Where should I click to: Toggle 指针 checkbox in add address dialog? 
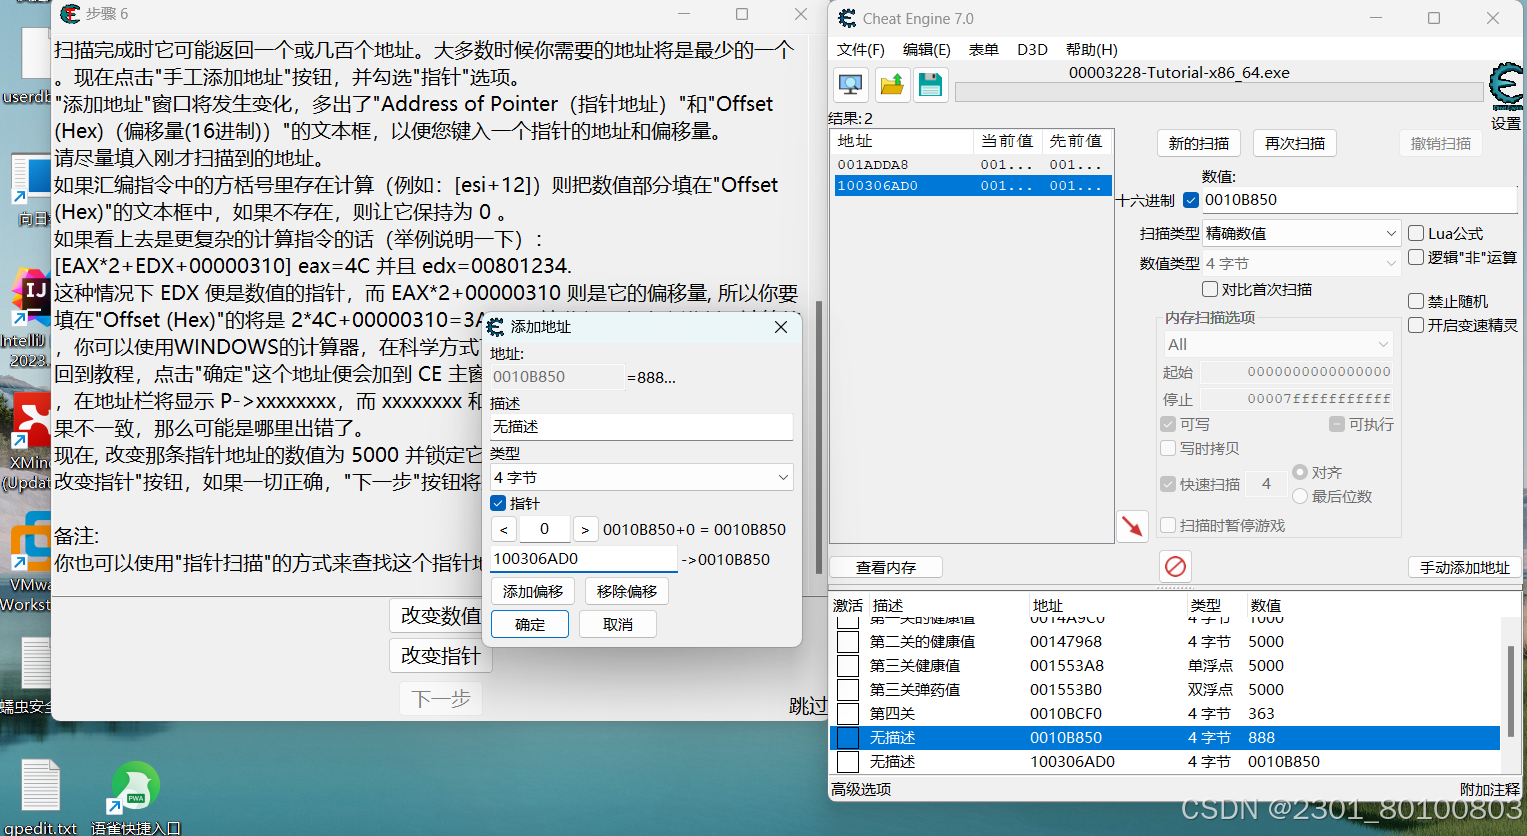498,503
